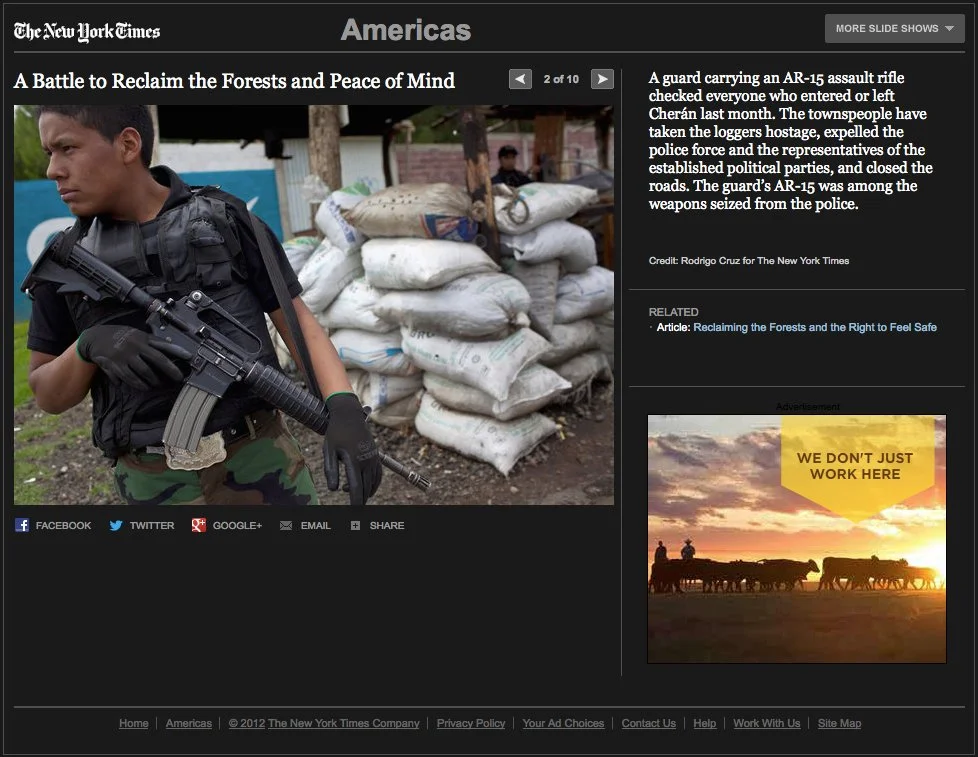Open additional sharing options via Share icon
978x757 pixels.
tap(378, 525)
